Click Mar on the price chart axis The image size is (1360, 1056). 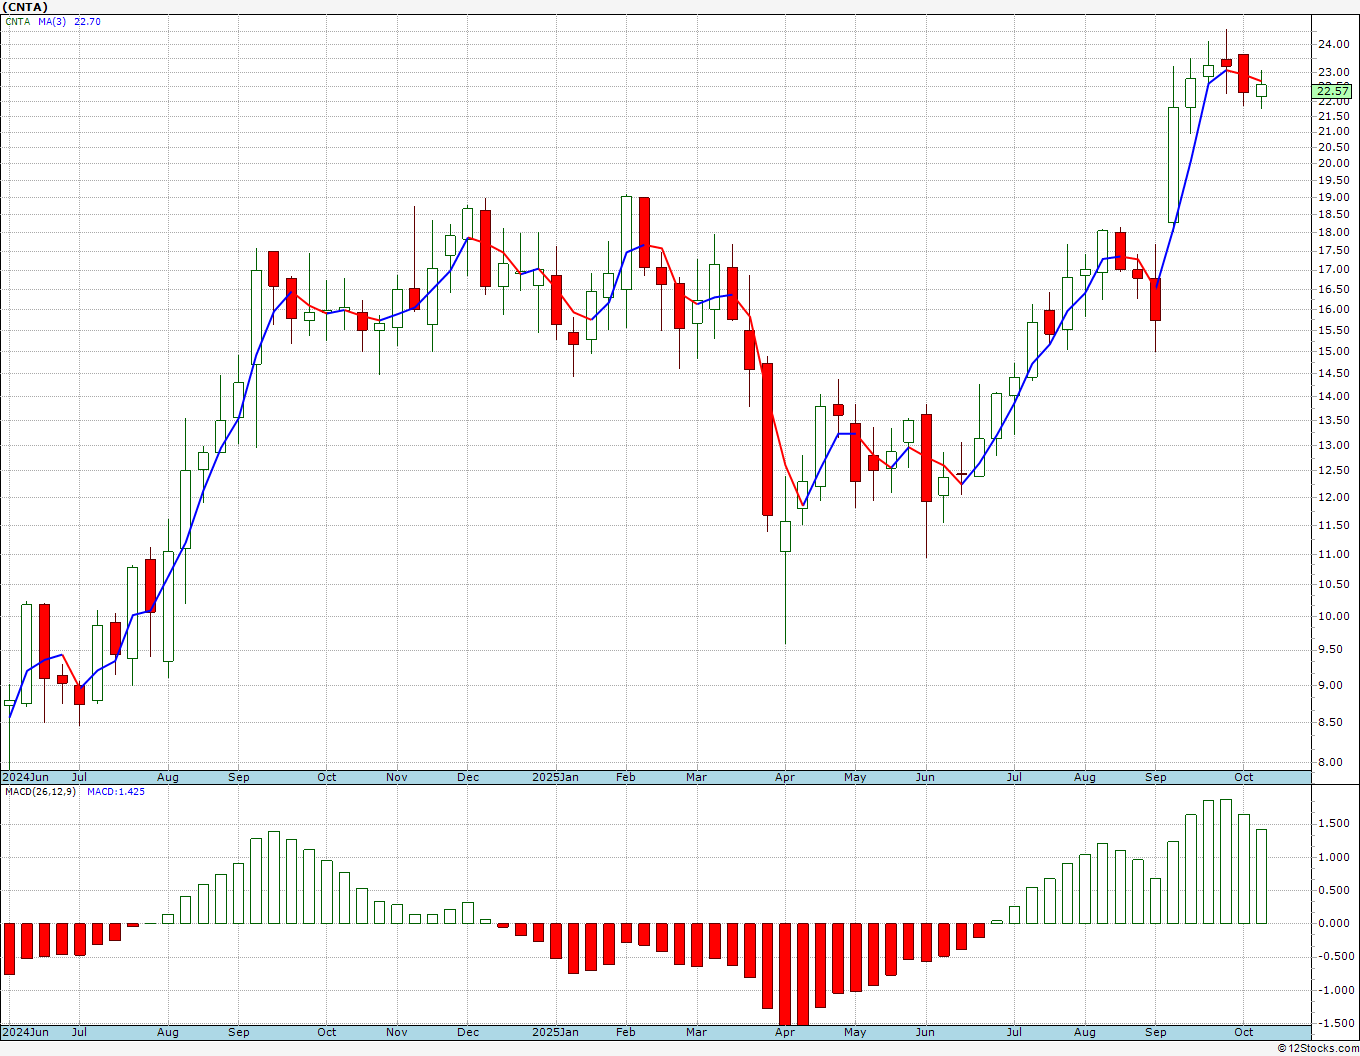click(696, 777)
